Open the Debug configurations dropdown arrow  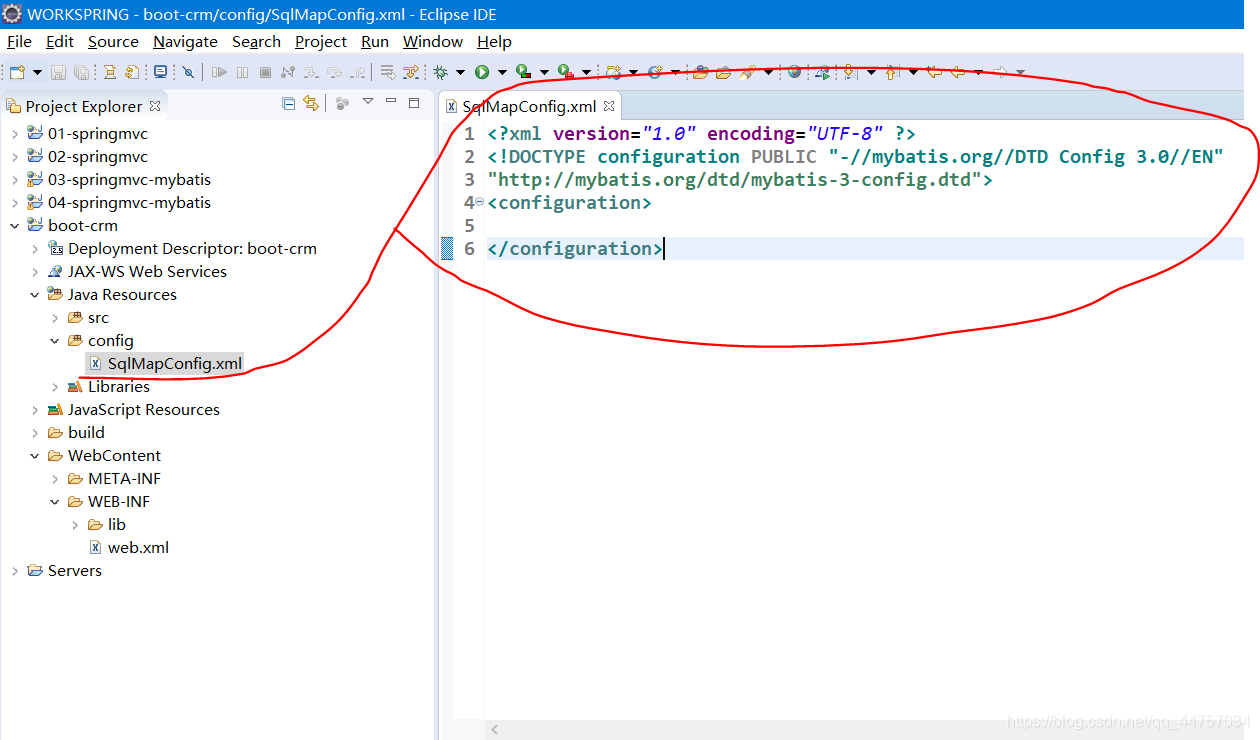point(460,72)
